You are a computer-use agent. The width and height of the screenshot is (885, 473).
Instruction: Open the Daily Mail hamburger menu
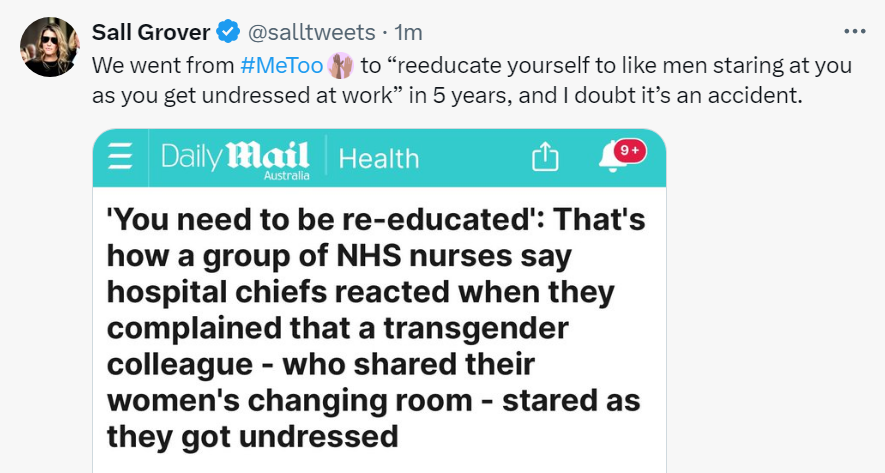click(120, 157)
